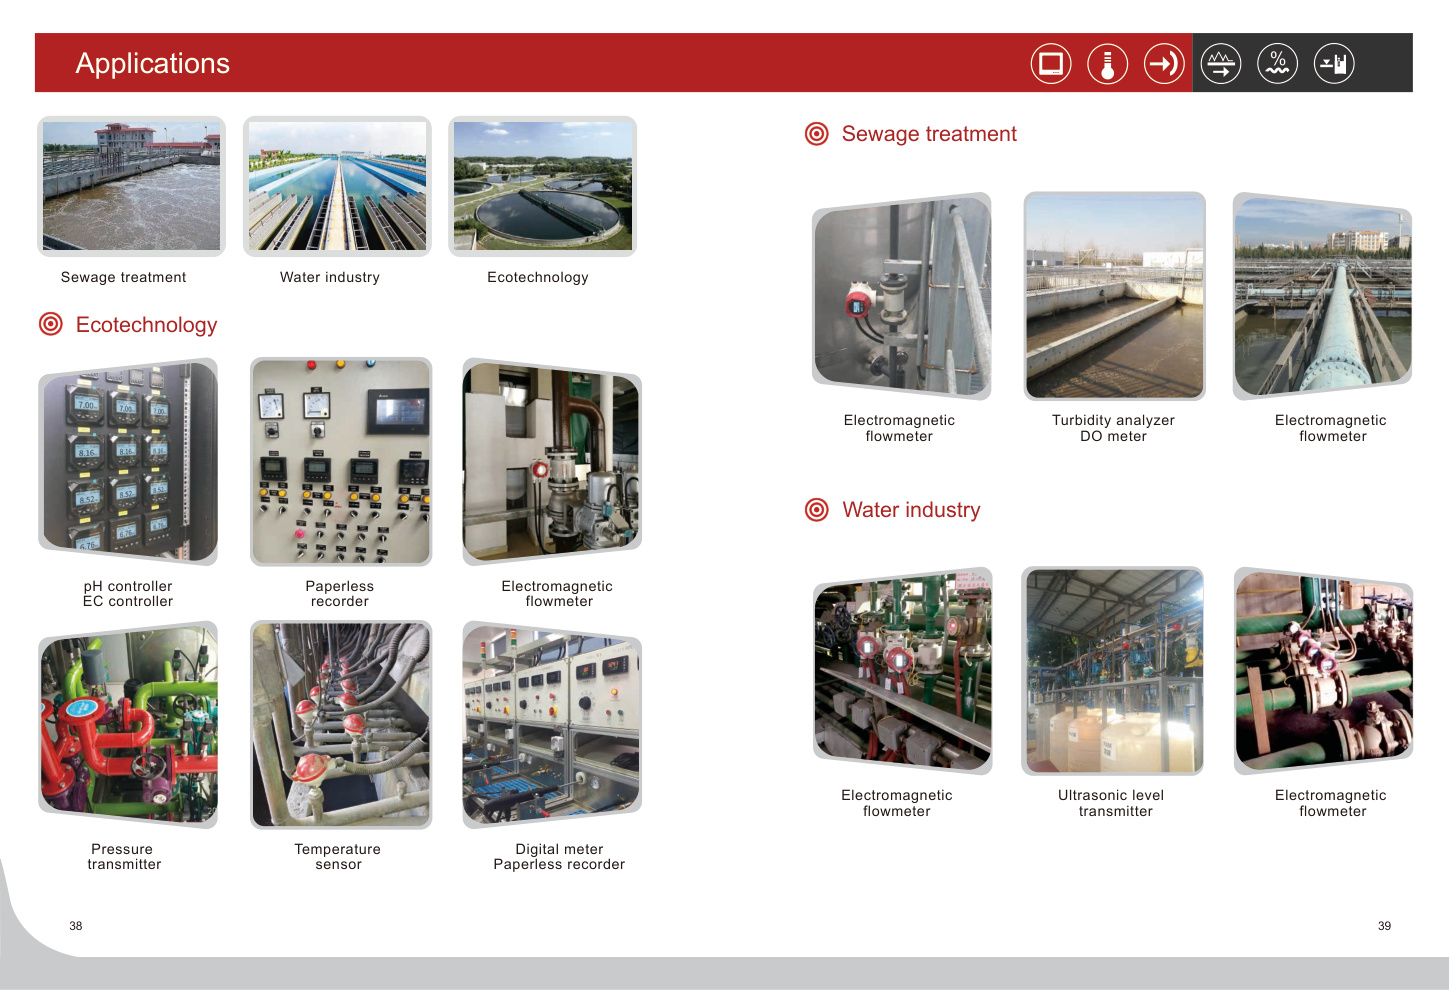Open the water industry channels photo at top
The image size is (1450, 990).
pyautogui.click(x=337, y=186)
